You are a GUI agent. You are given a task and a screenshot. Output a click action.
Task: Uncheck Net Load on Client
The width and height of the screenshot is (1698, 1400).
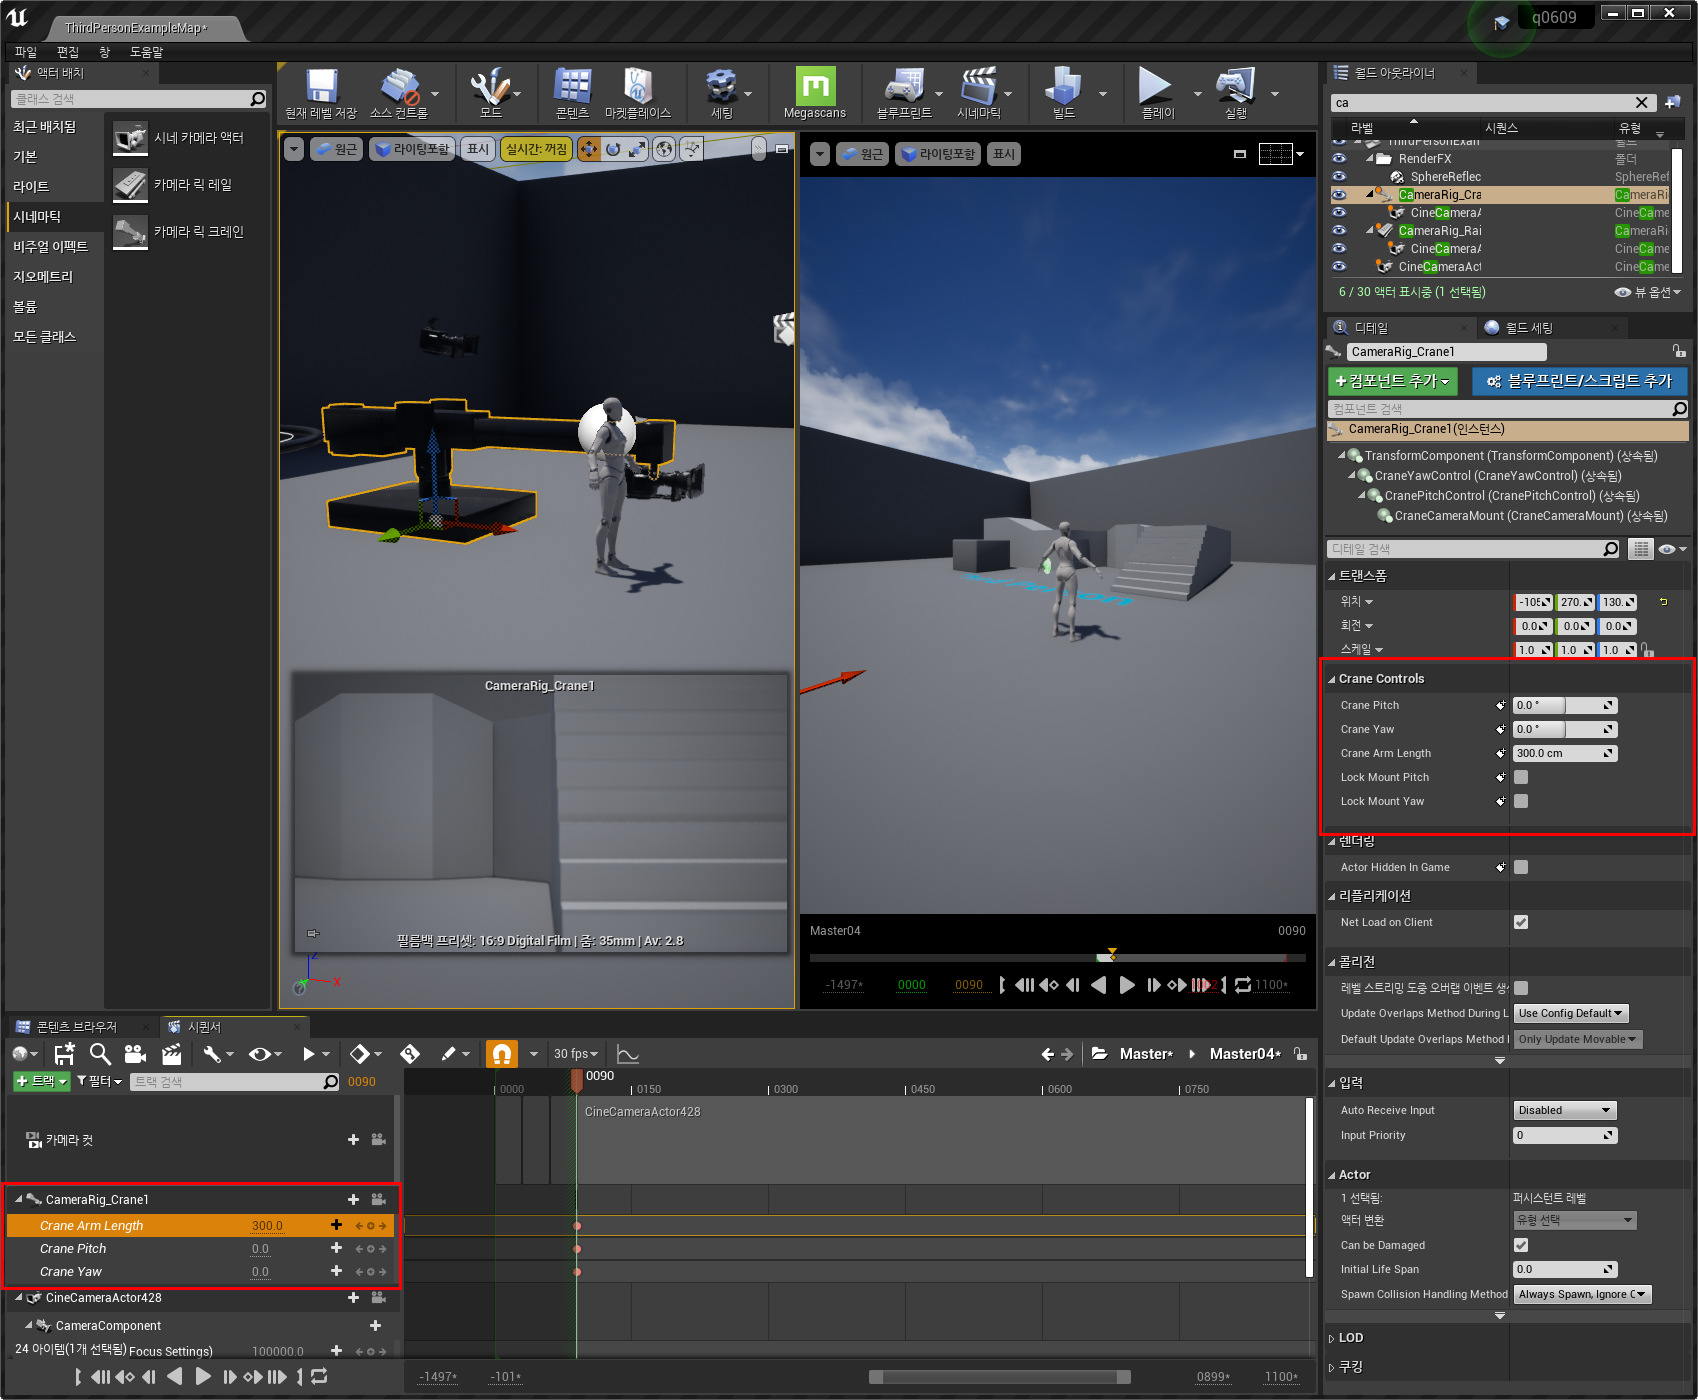point(1521,922)
